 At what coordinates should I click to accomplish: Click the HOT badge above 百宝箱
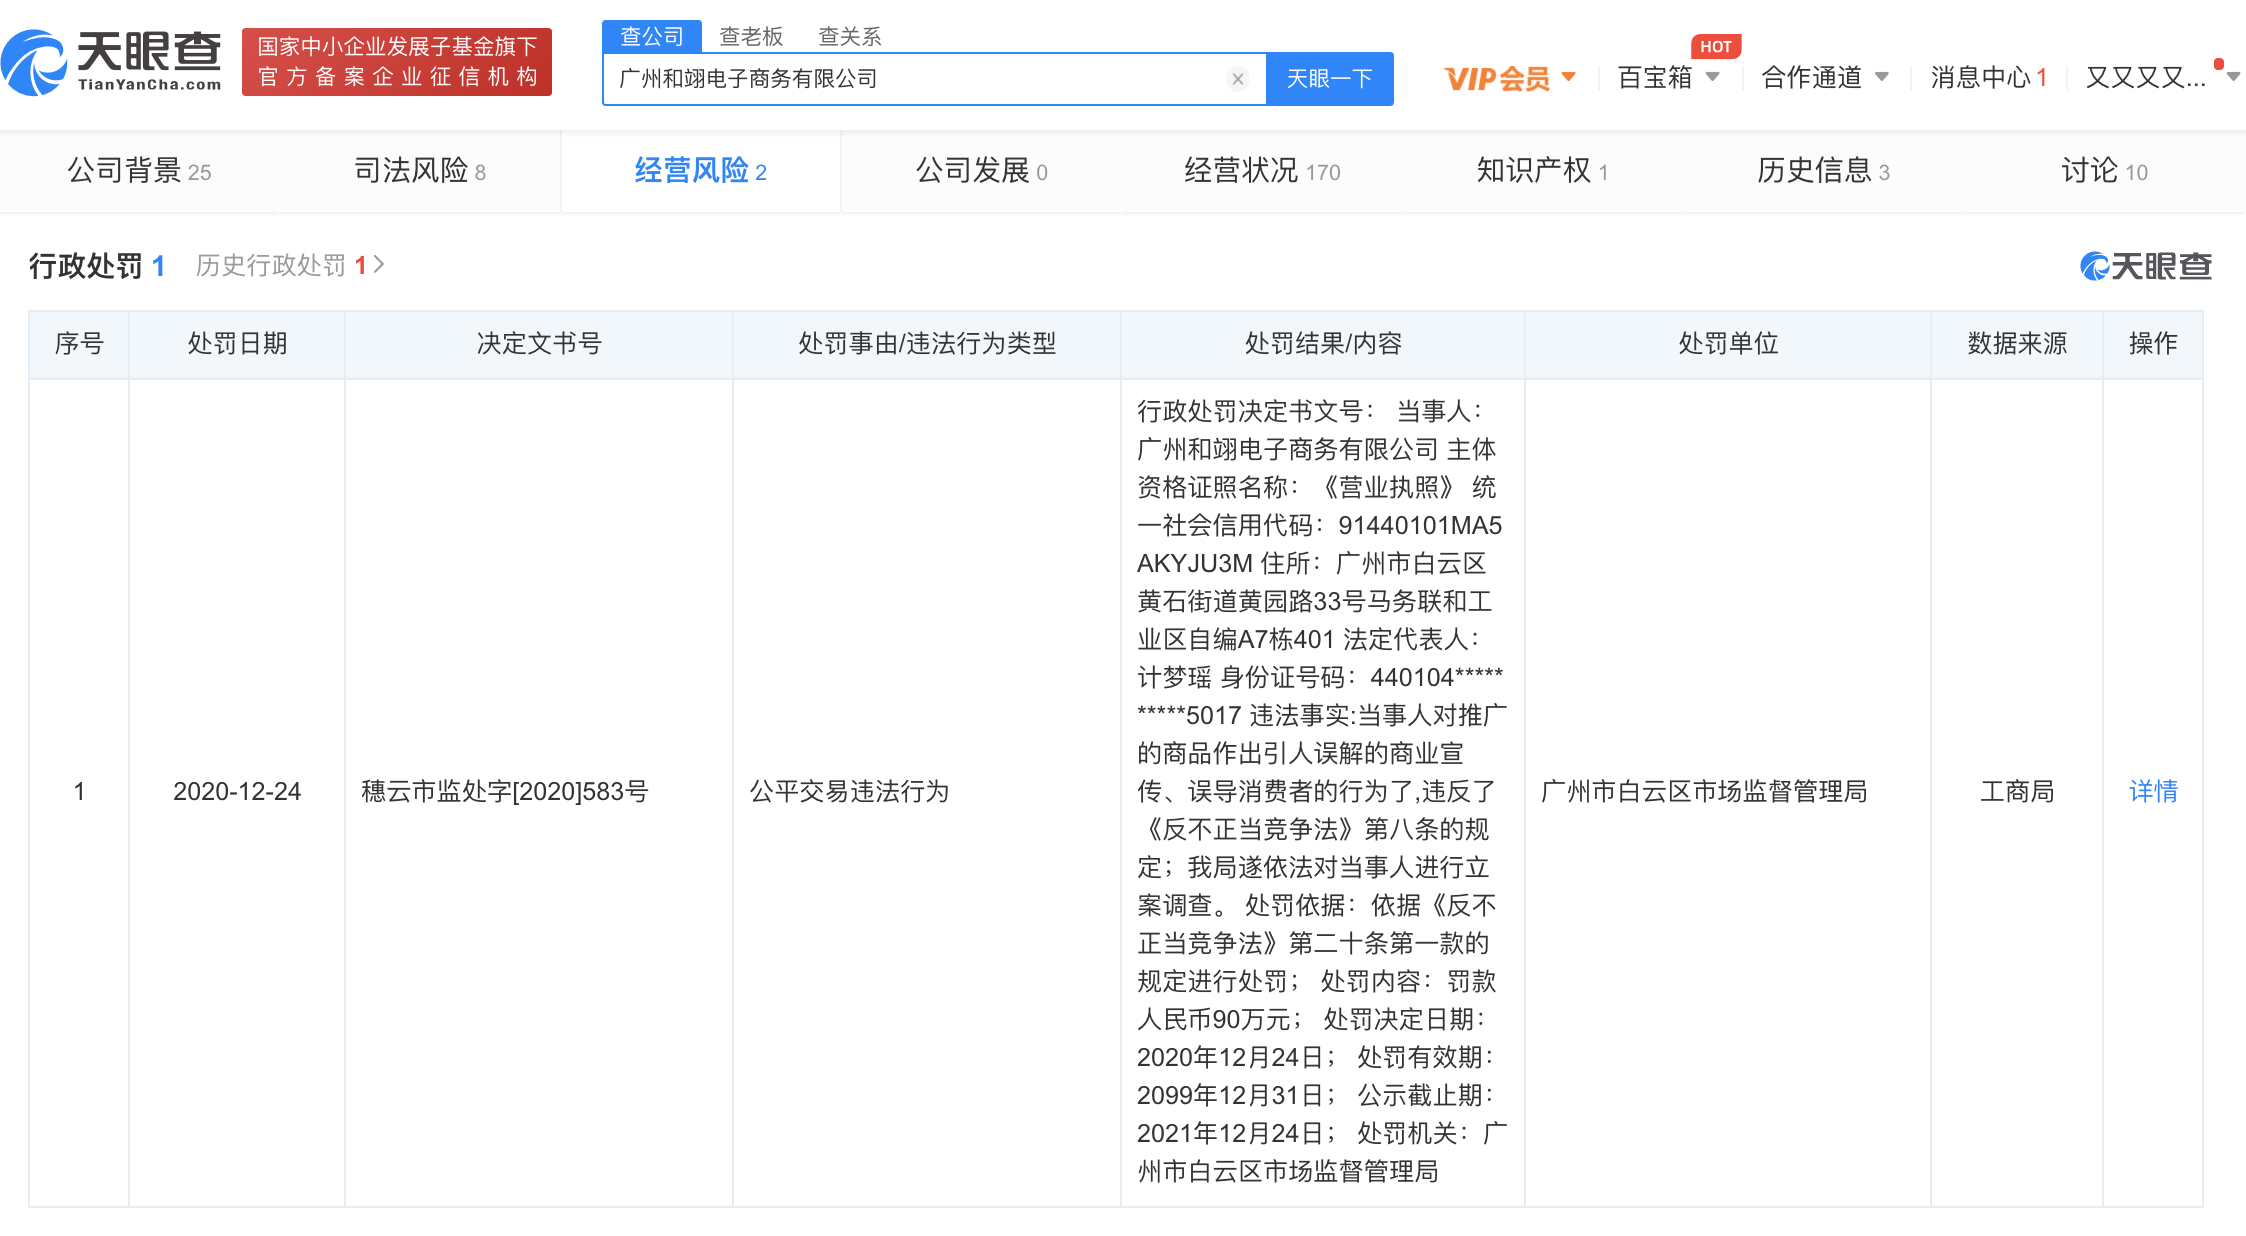coord(1715,46)
